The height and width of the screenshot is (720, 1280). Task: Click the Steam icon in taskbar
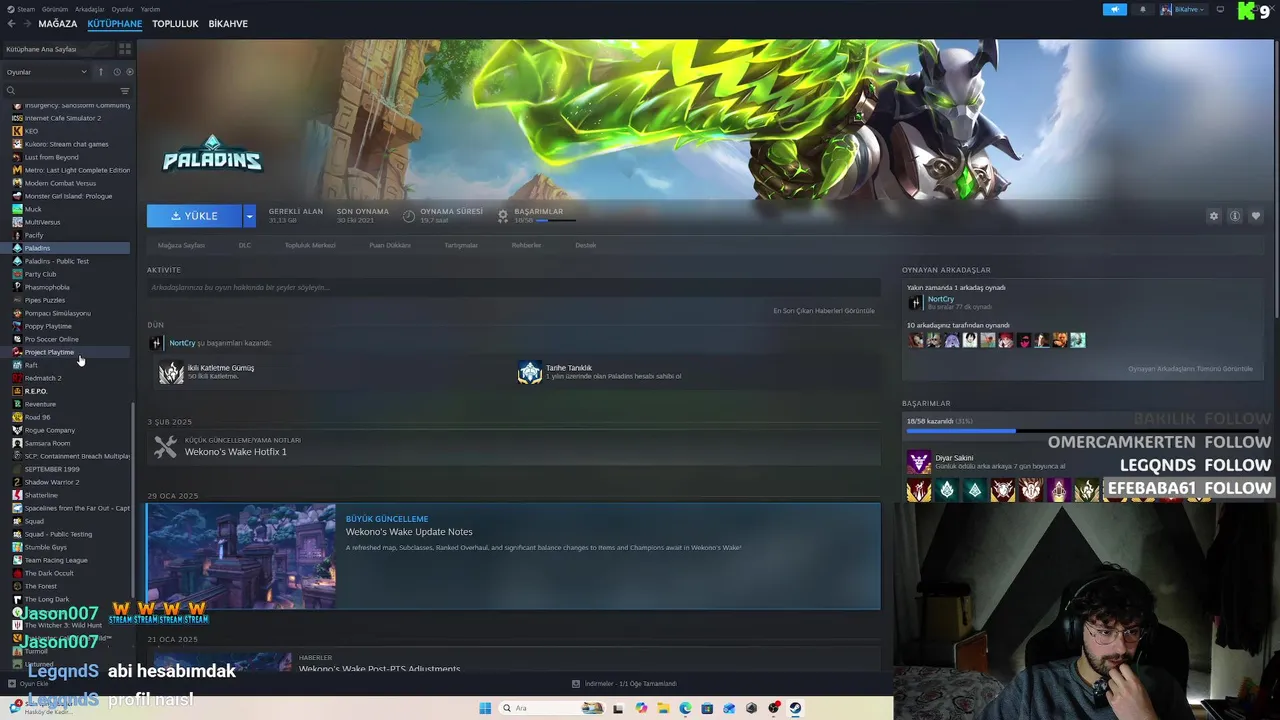pyautogui.click(x=795, y=708)
